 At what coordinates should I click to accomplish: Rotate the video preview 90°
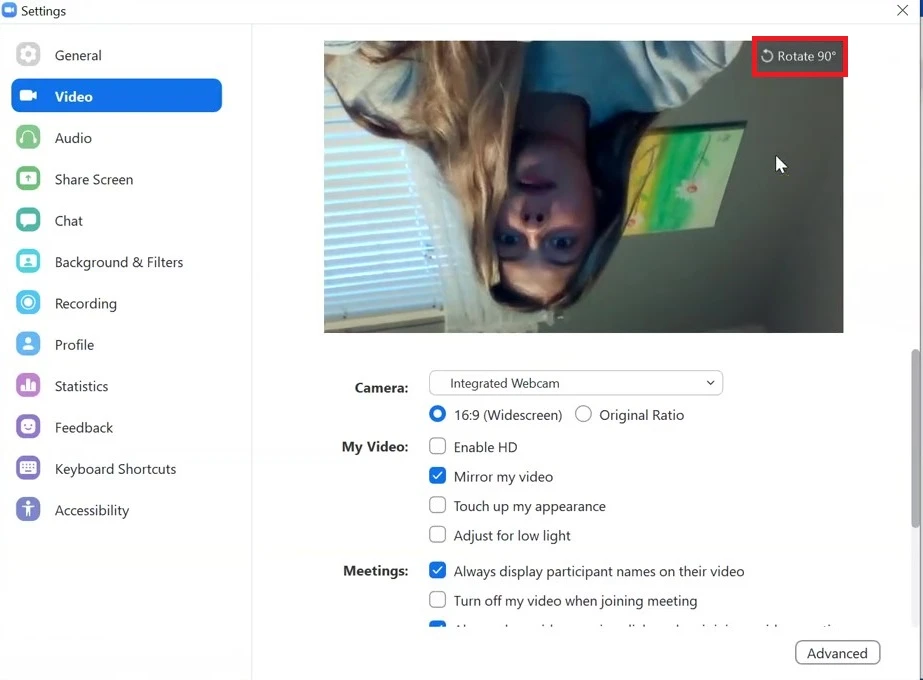click(799, 56)
